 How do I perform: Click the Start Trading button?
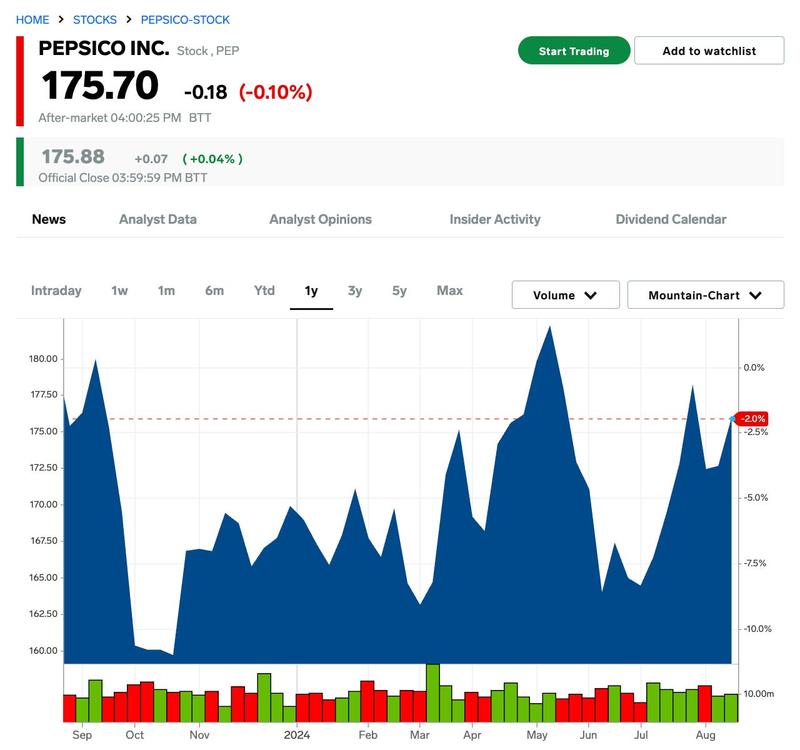[574, 51]
